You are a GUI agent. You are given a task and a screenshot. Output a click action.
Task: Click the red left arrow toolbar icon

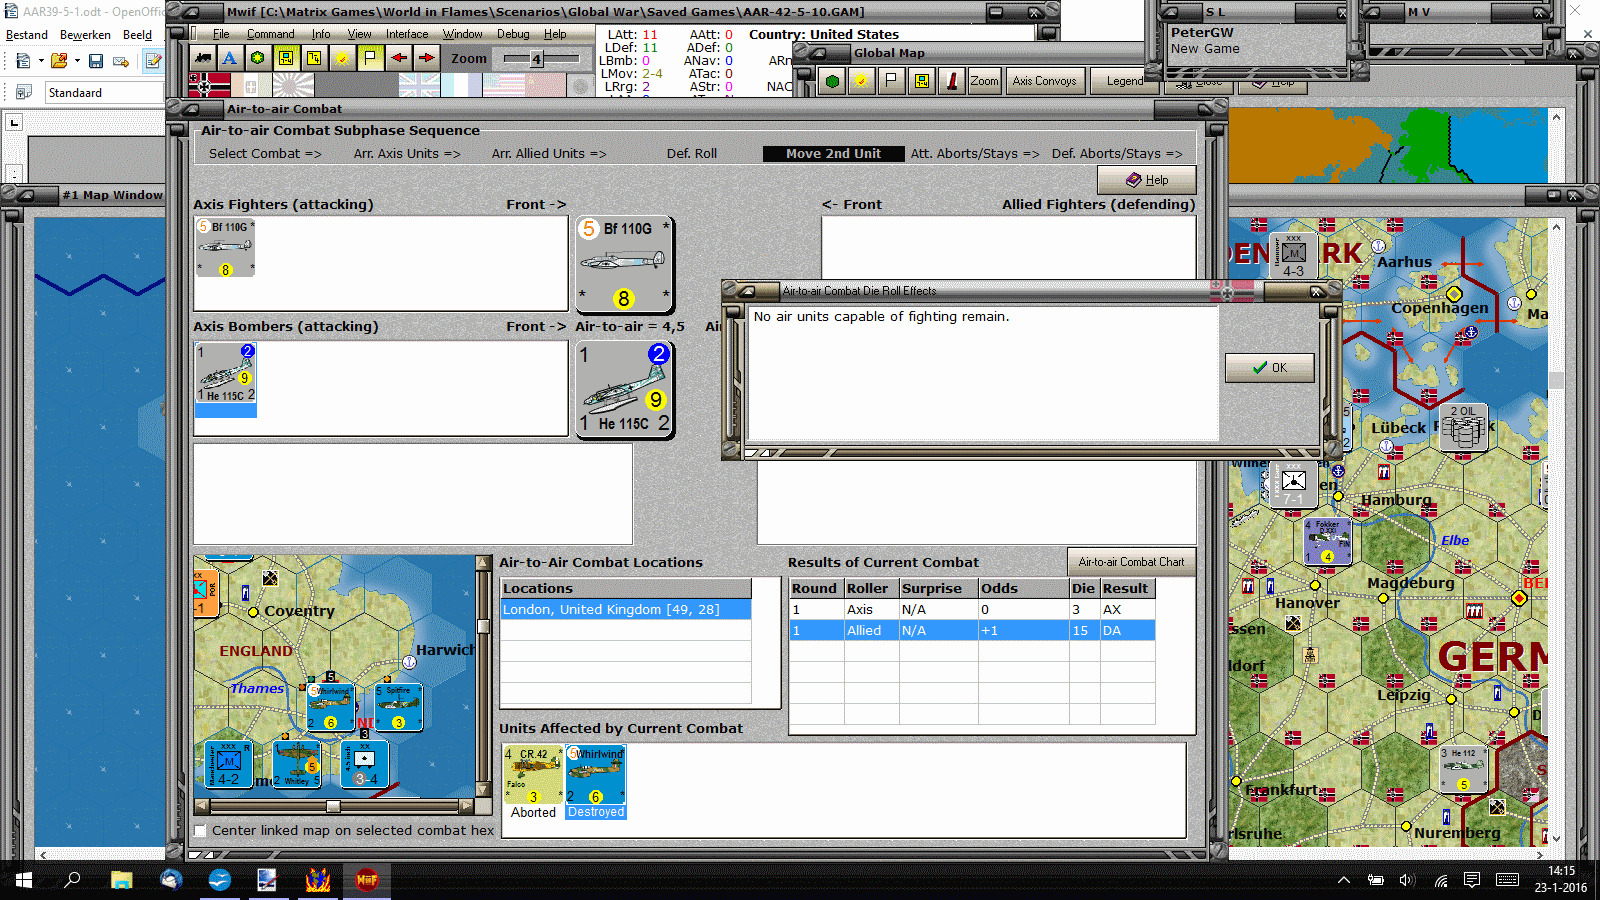click(x=398, y=58)
